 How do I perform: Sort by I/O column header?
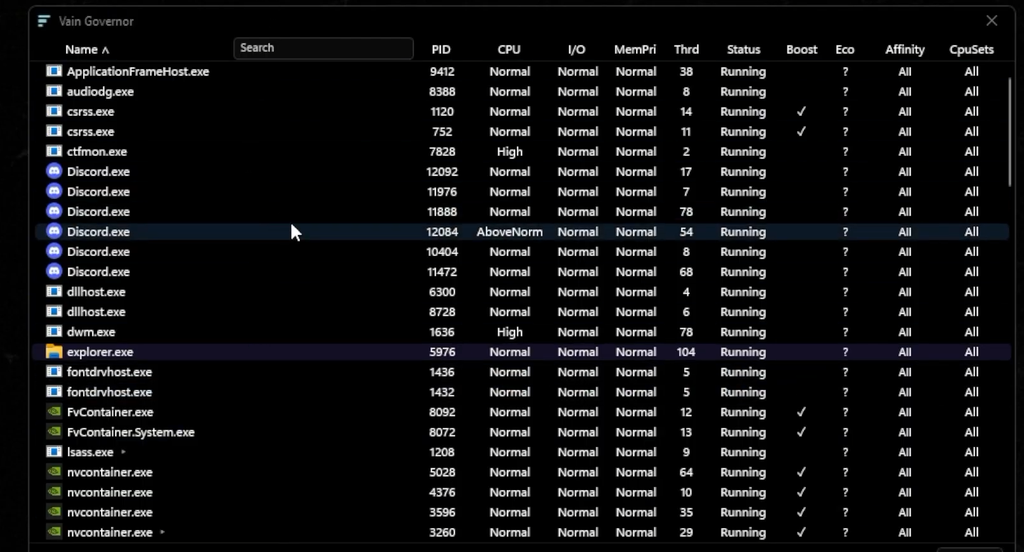pos(576,50)
